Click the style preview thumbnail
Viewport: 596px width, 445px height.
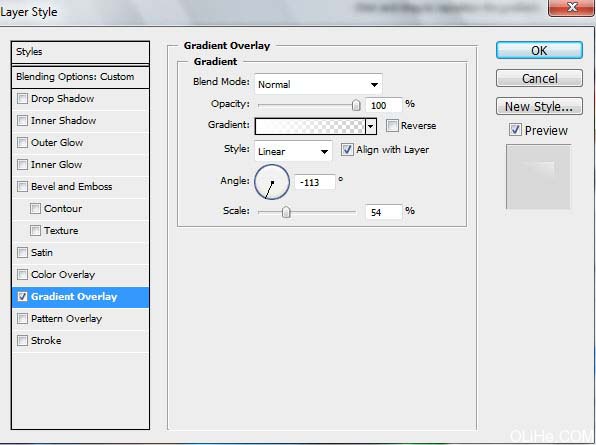538,177
